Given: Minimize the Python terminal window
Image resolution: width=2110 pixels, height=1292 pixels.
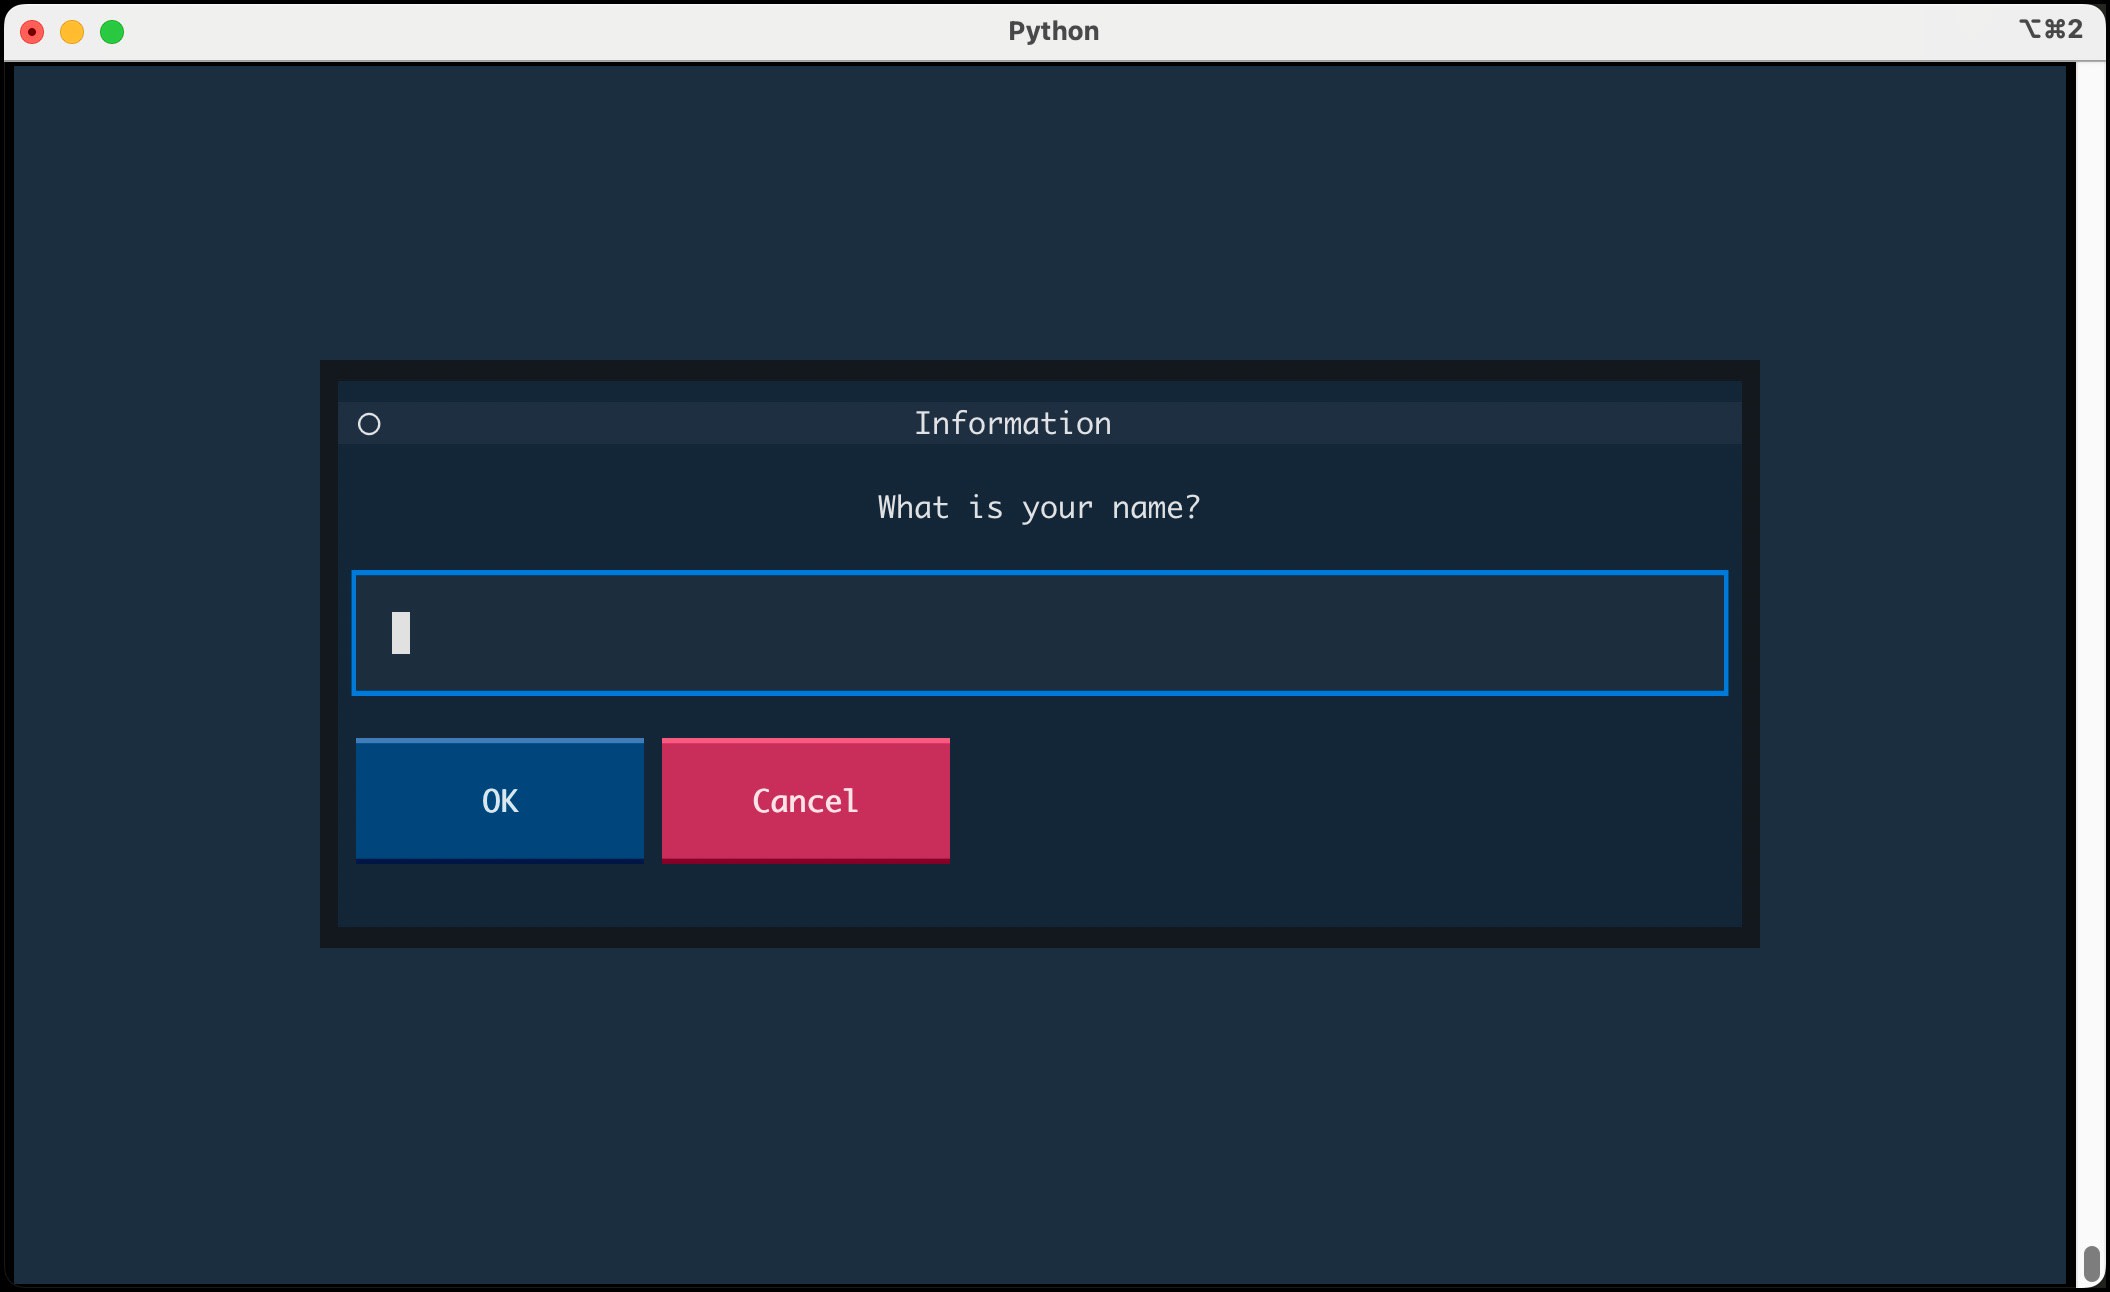Looking at the screenshot, I should tap(72, 31).
